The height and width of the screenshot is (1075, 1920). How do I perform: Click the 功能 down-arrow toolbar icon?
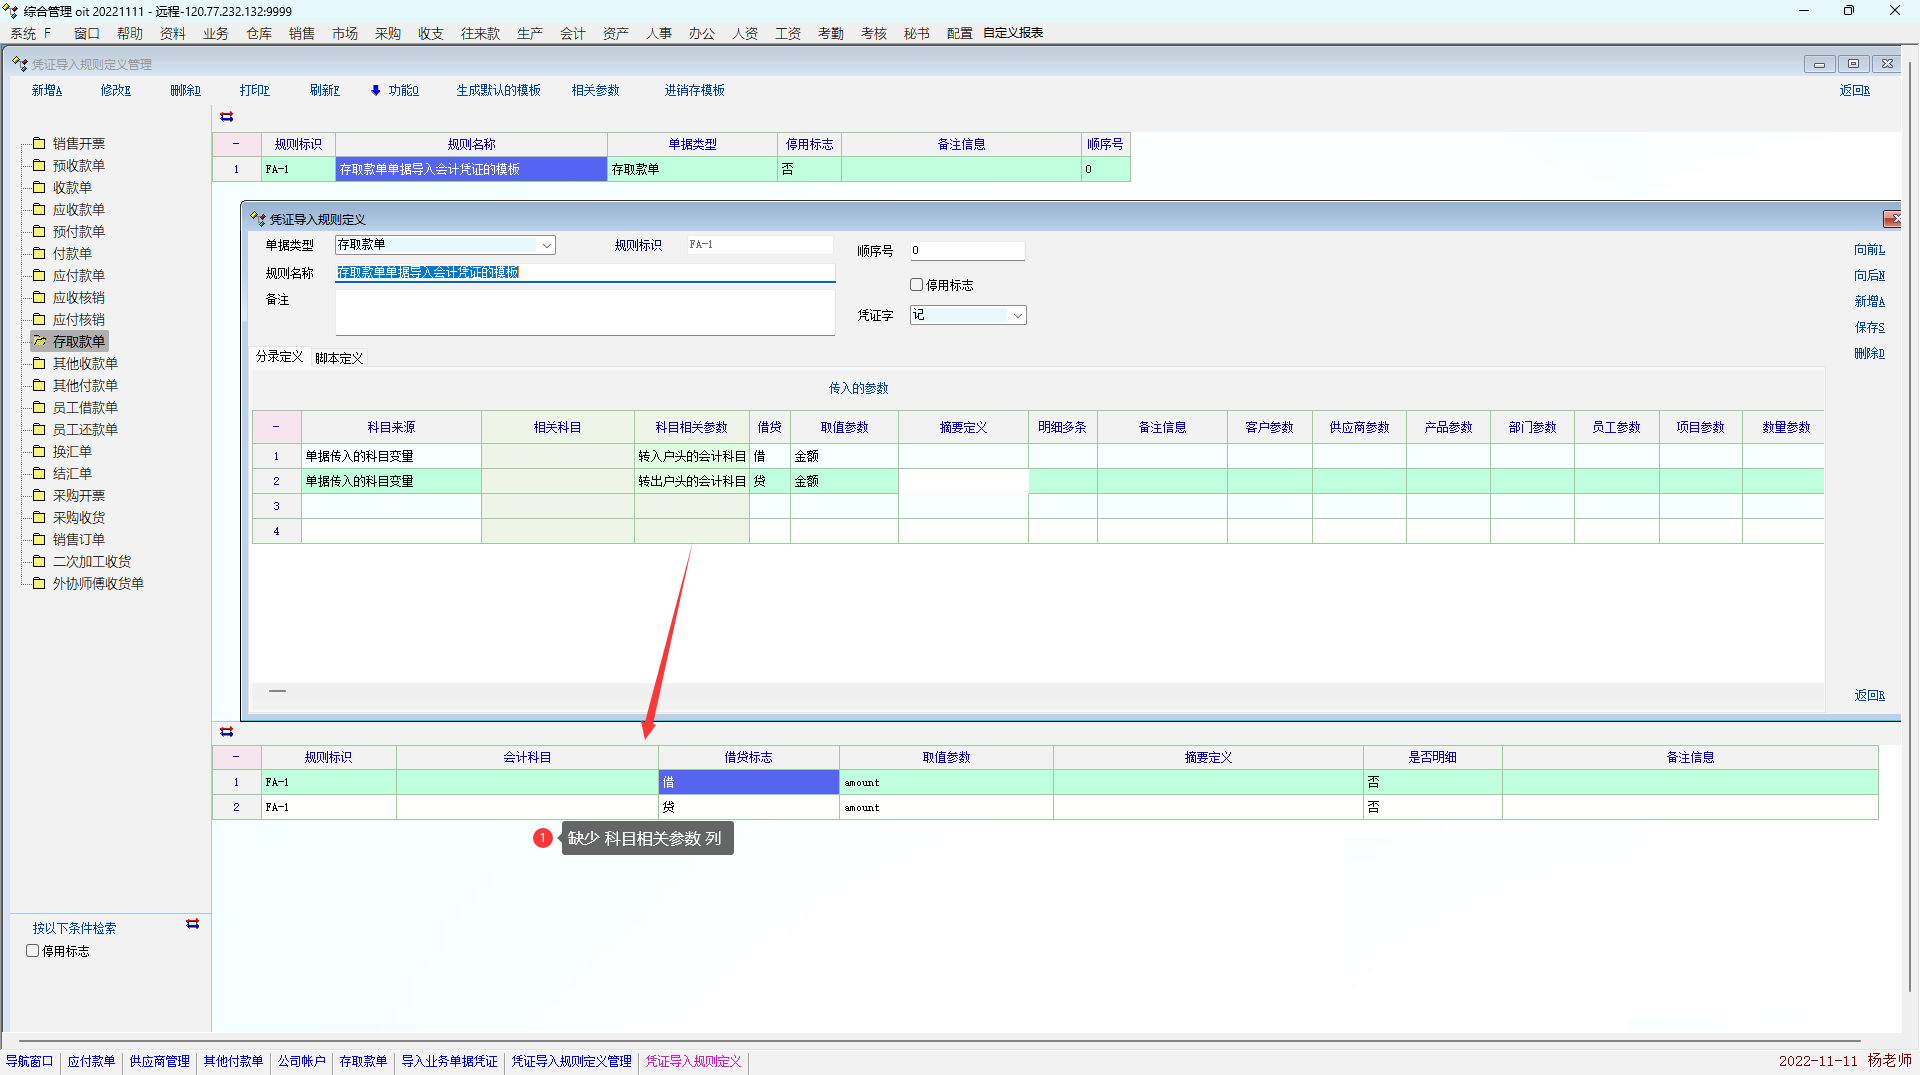pyautogui.click(x=376, y=90)
